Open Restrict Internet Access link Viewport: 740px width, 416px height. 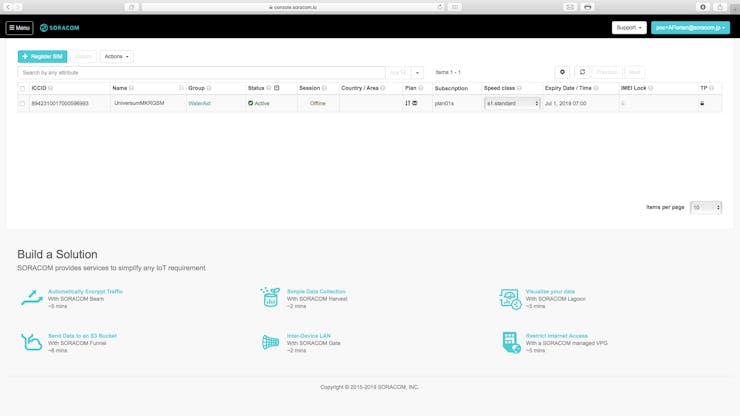pos(557,336)
